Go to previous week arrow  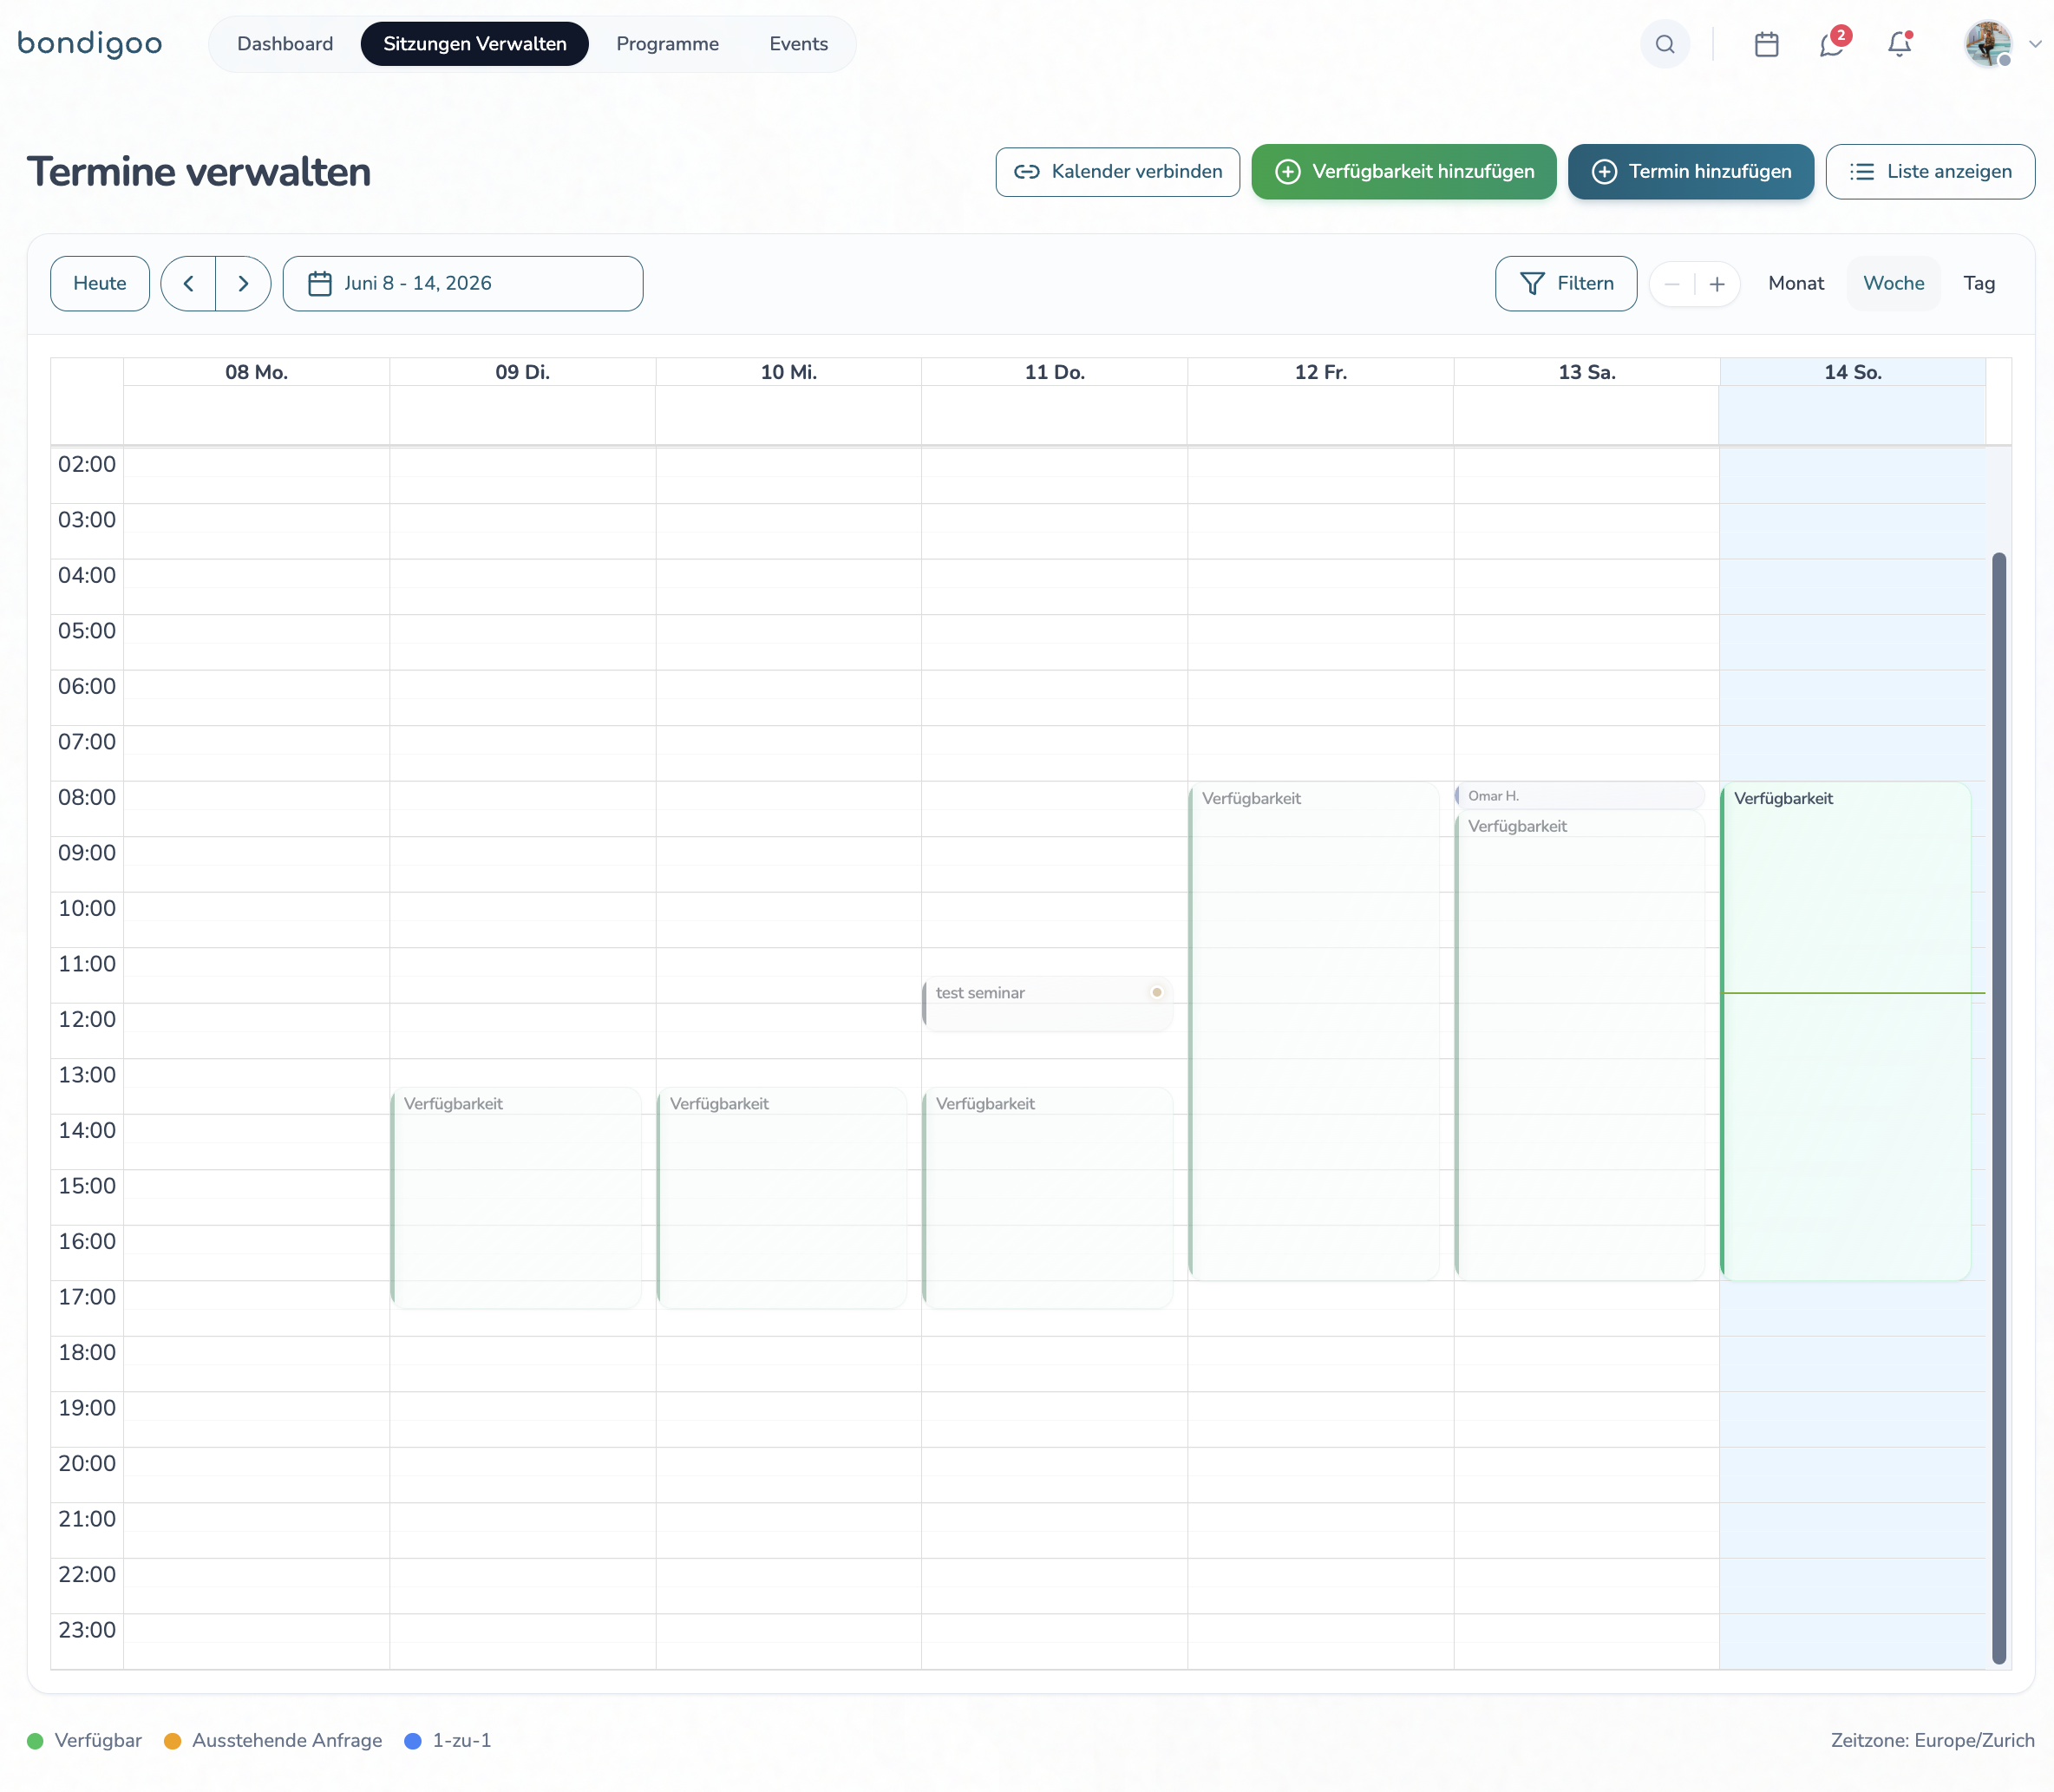click(x=188, y=284)
